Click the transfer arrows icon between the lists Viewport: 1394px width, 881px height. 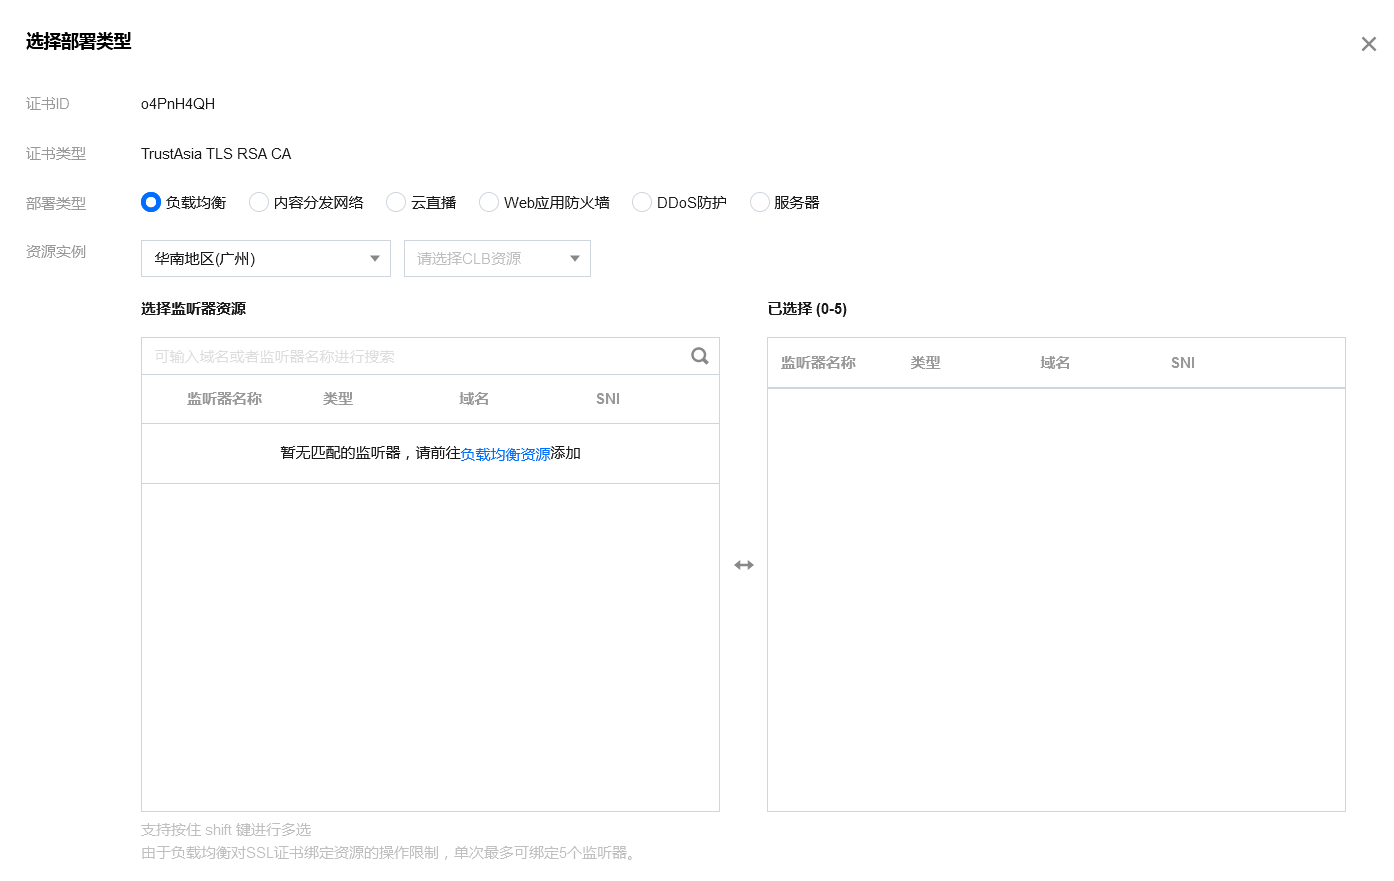coord(744,565)
